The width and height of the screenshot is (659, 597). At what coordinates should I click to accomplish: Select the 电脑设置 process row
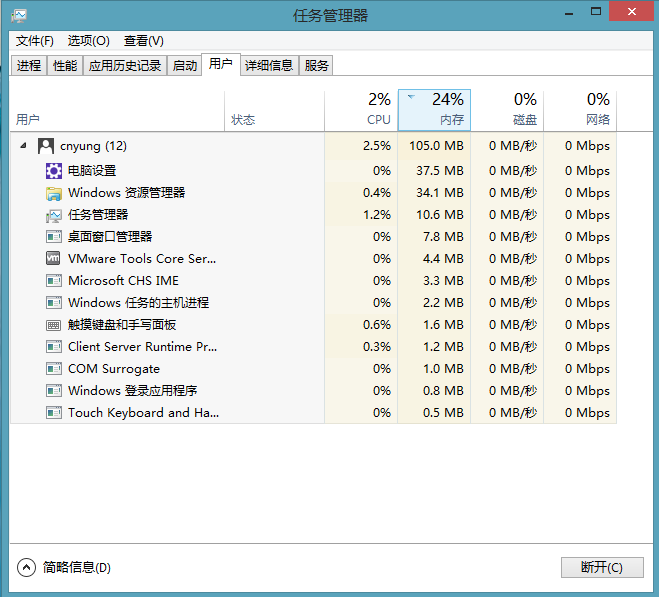[x=314, y=171]
